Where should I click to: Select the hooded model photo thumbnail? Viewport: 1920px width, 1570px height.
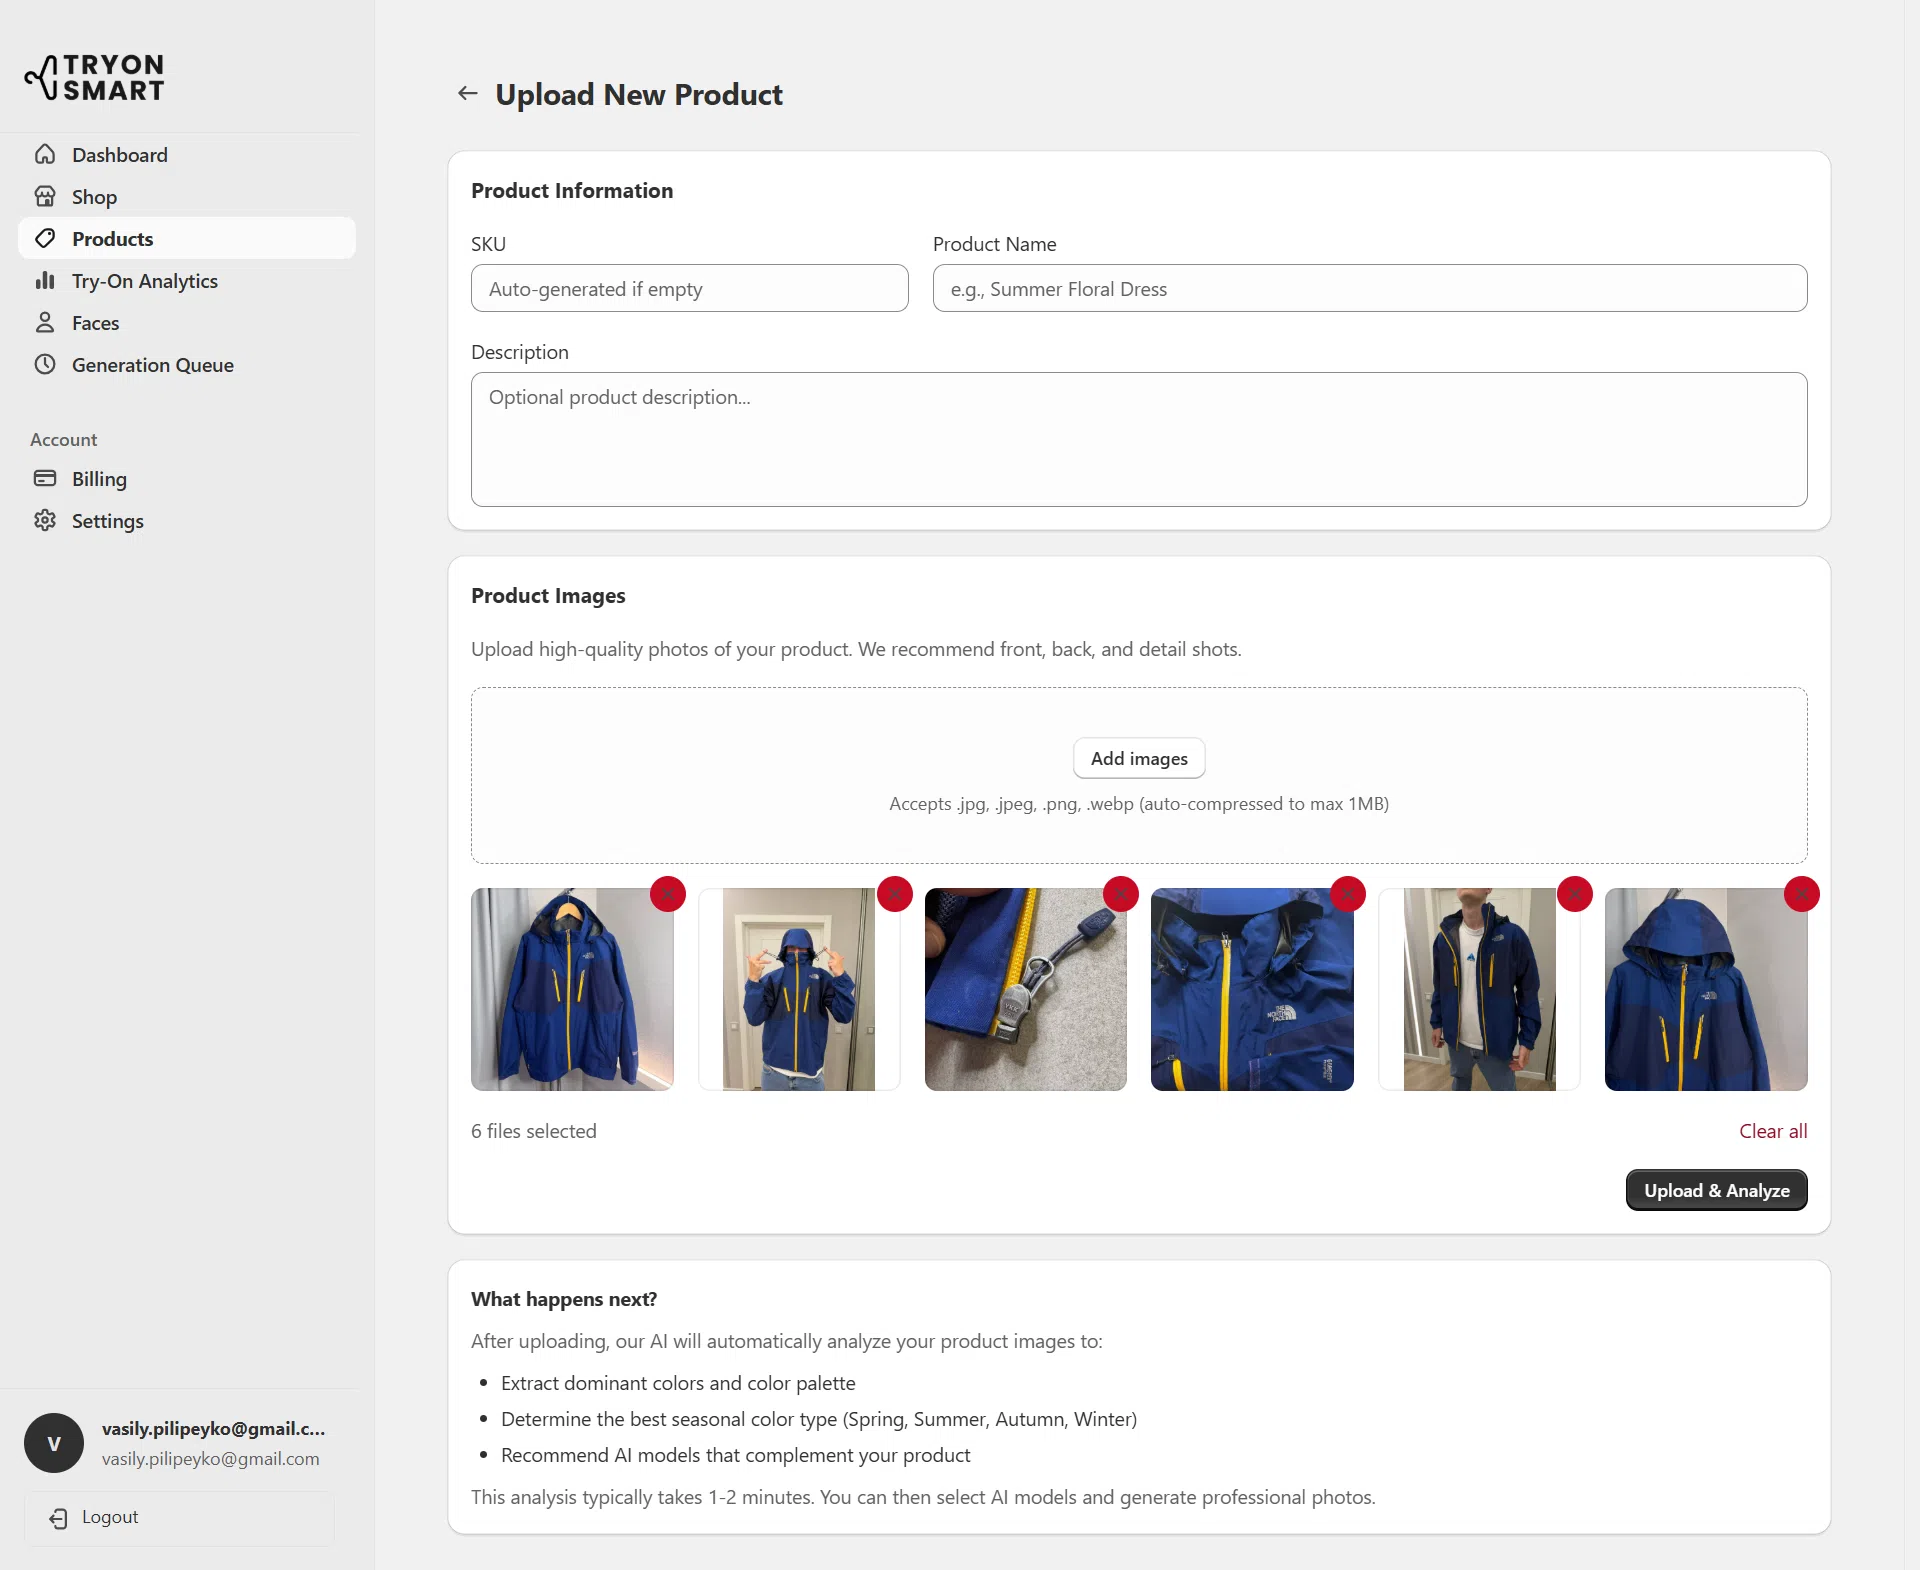pyautogui.click(x=799, y=990)
